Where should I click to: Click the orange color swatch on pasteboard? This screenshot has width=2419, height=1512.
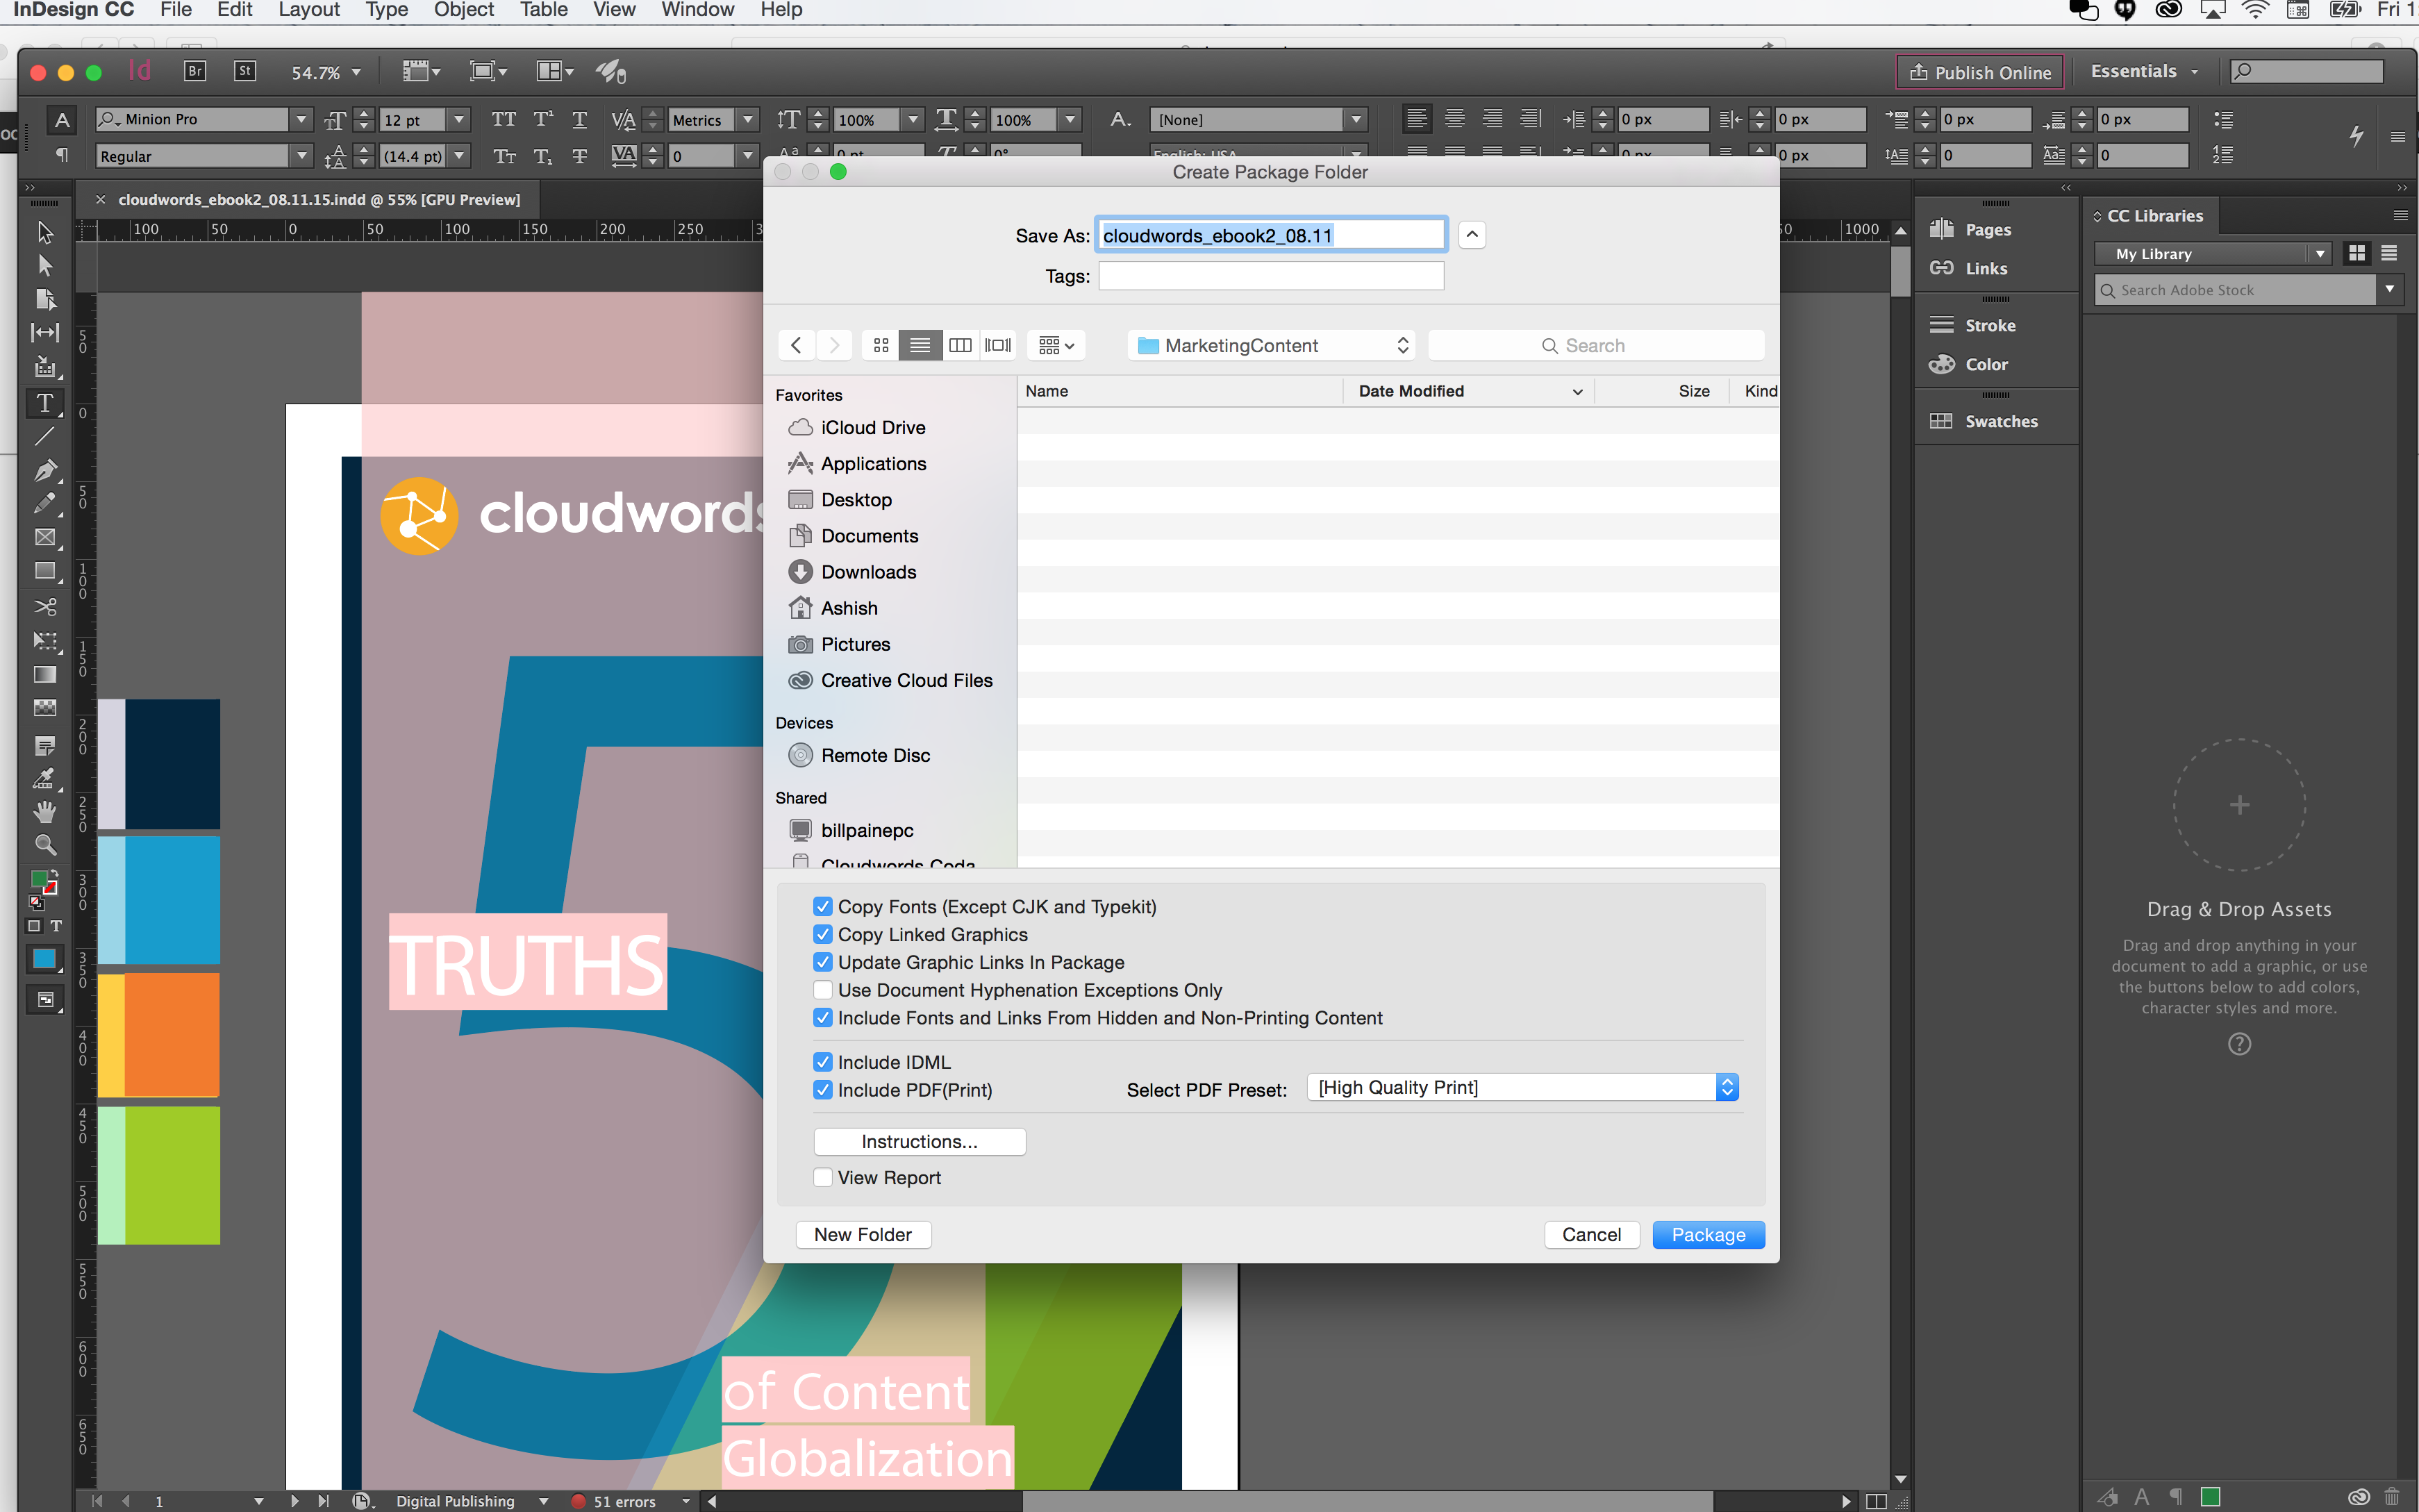pyautogui.click(x=171, y=1035)
